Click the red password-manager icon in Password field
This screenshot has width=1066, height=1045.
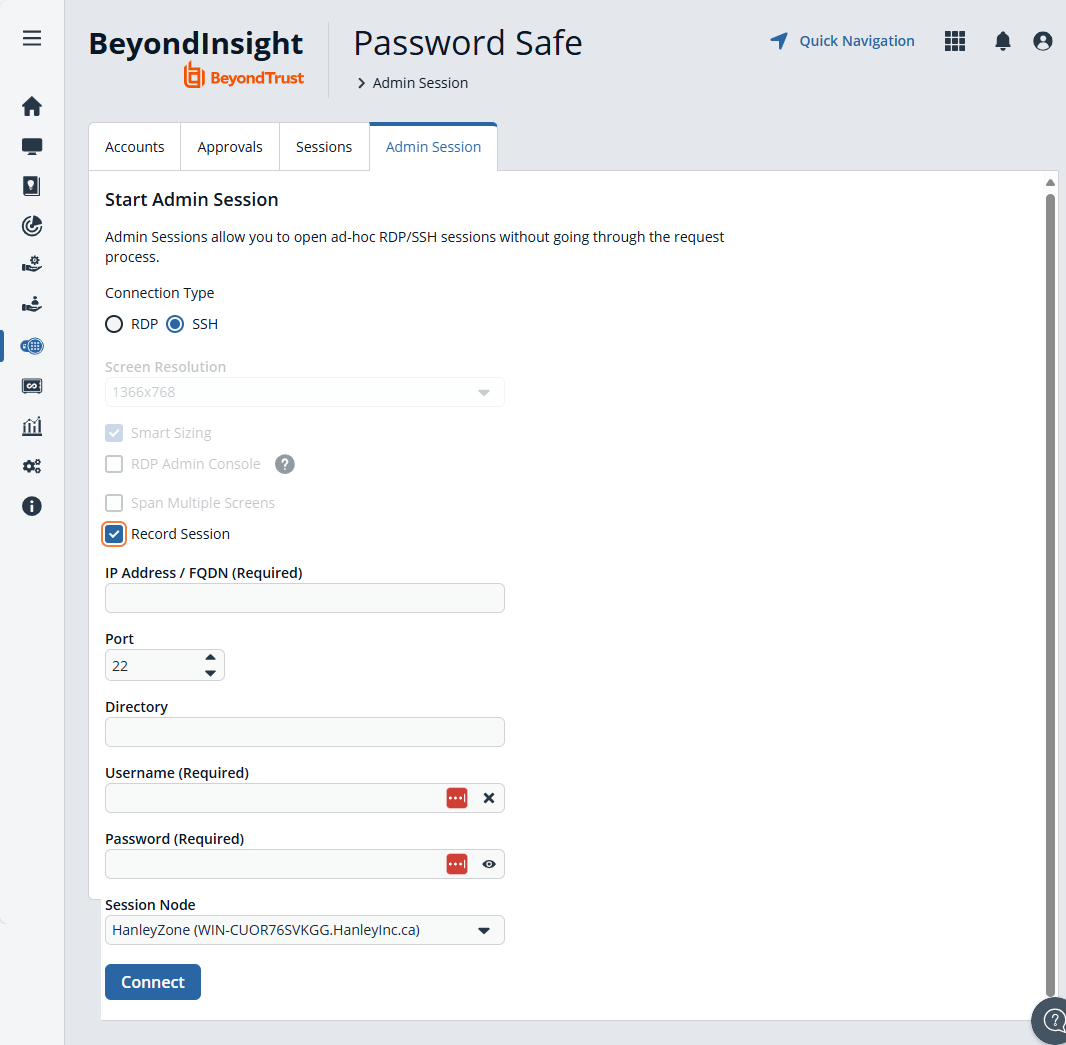(x=457, y=864)
